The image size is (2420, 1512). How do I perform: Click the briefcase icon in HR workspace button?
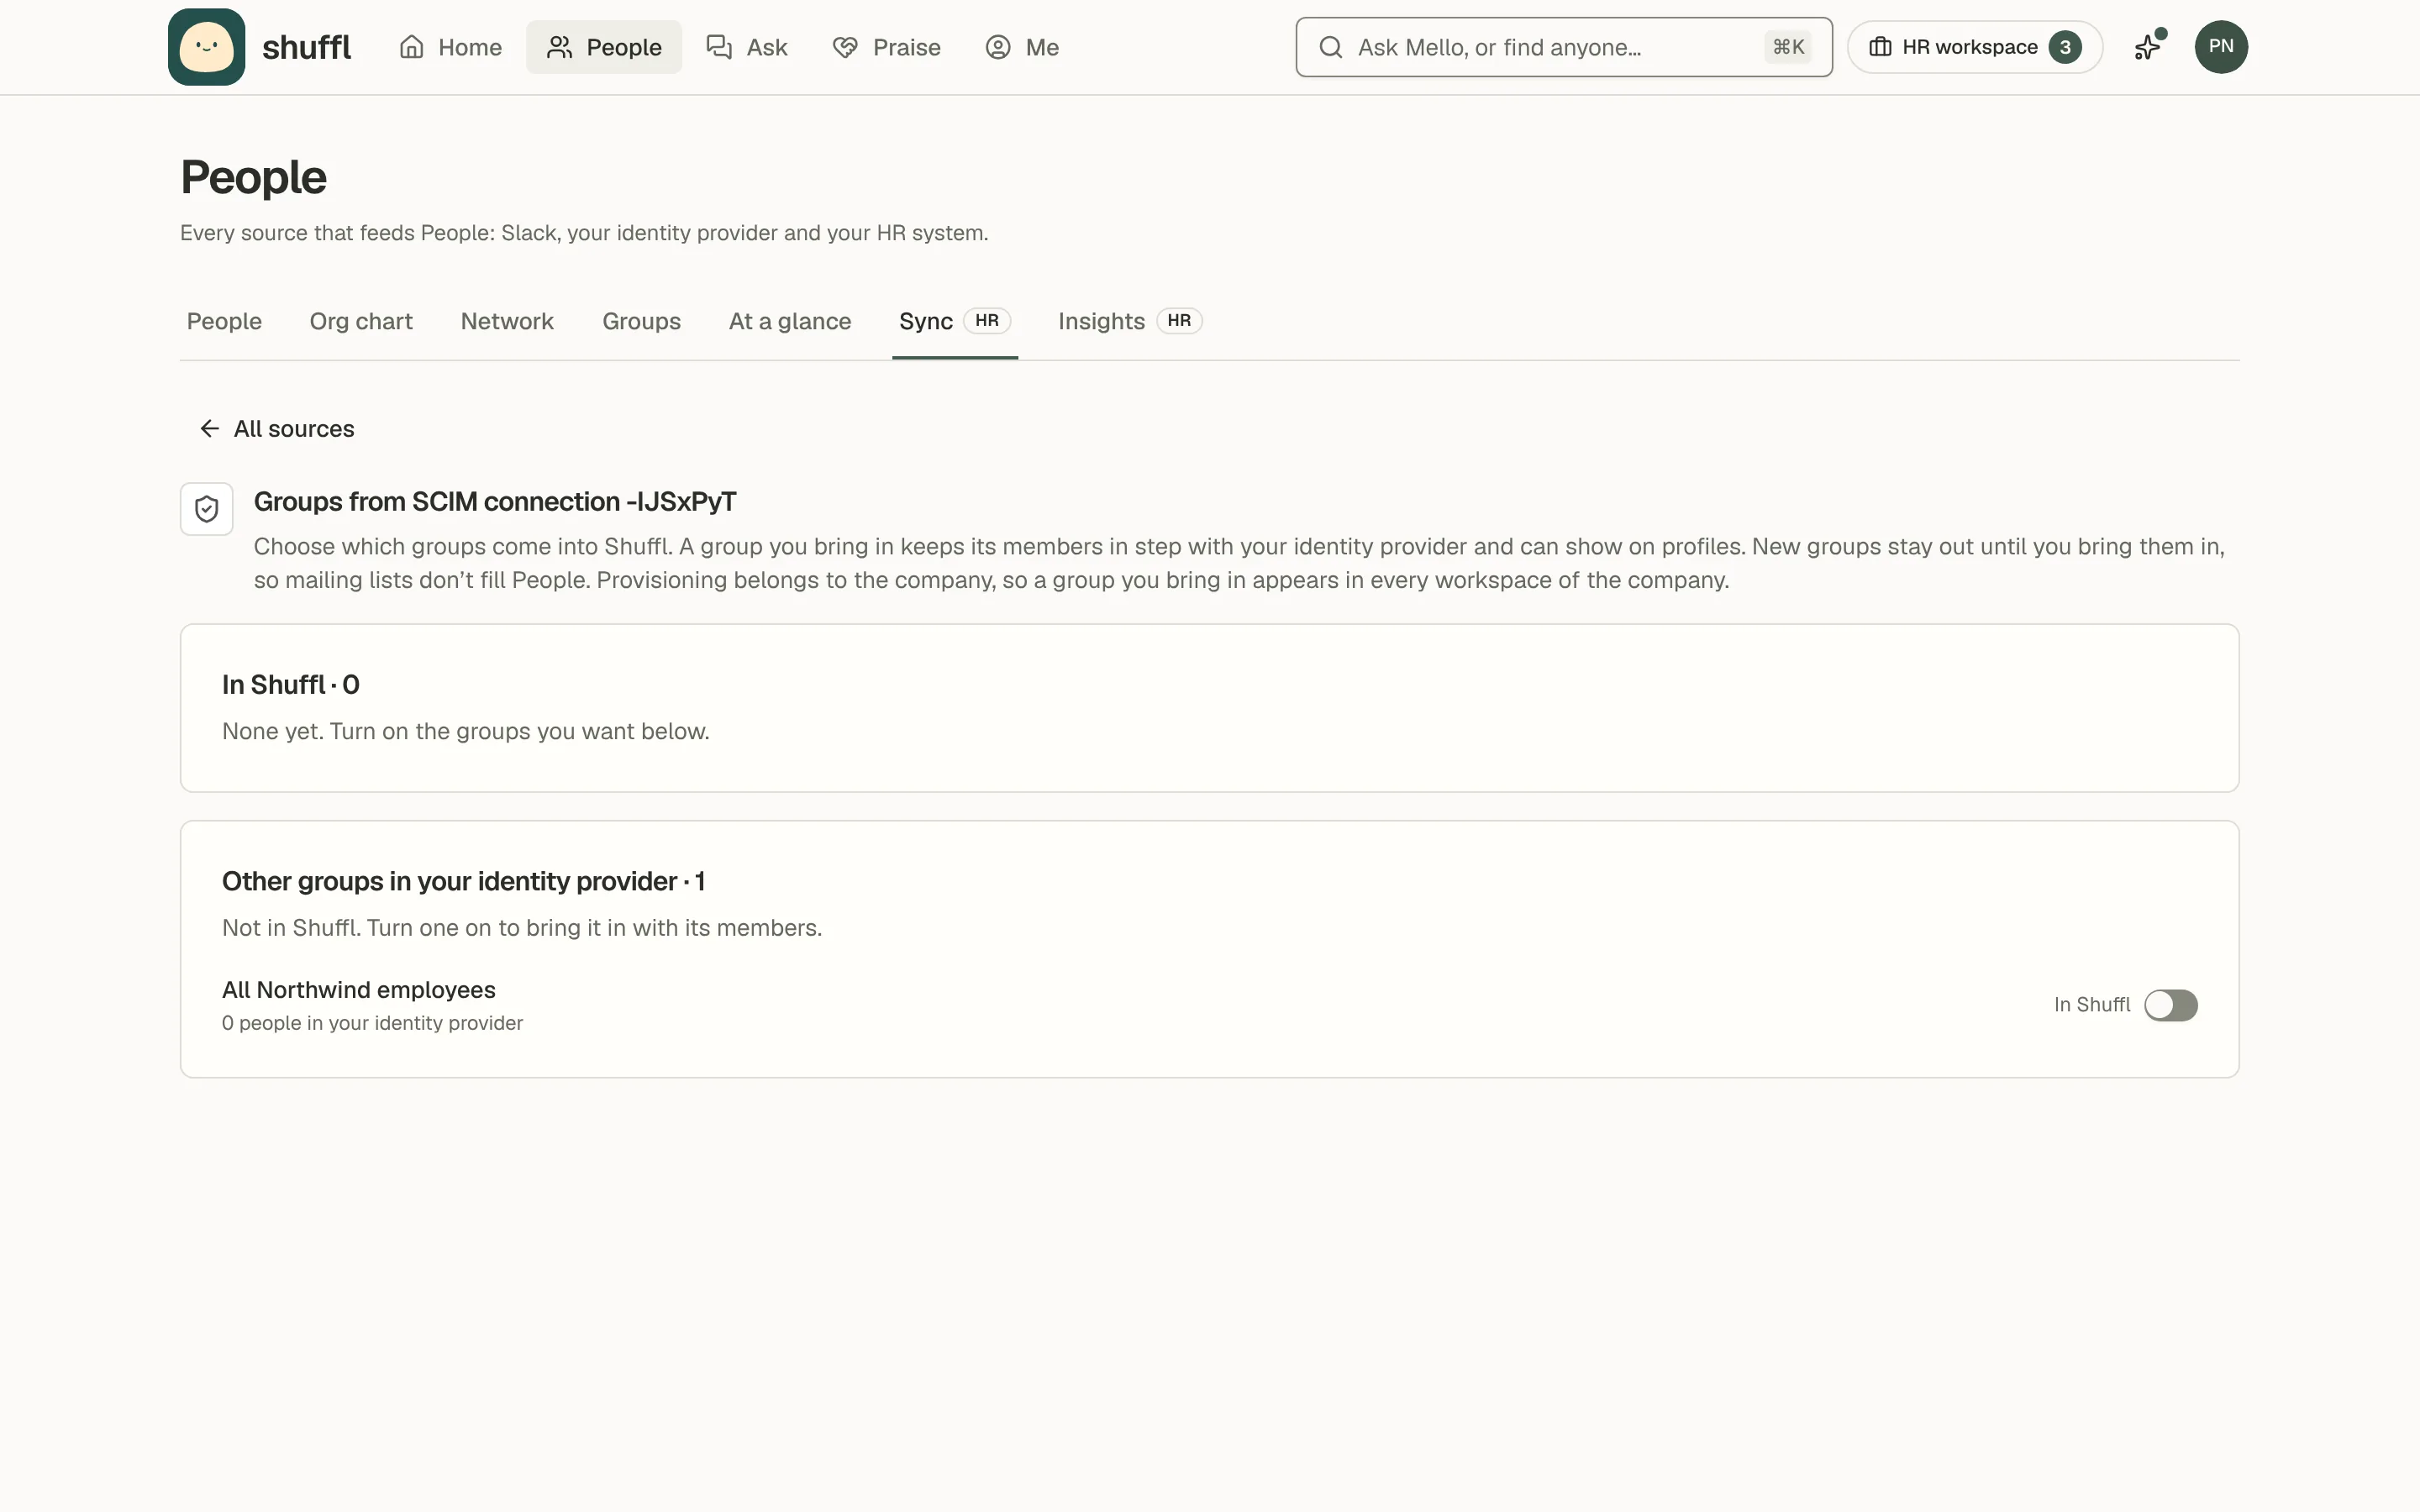click(1880, 47)
